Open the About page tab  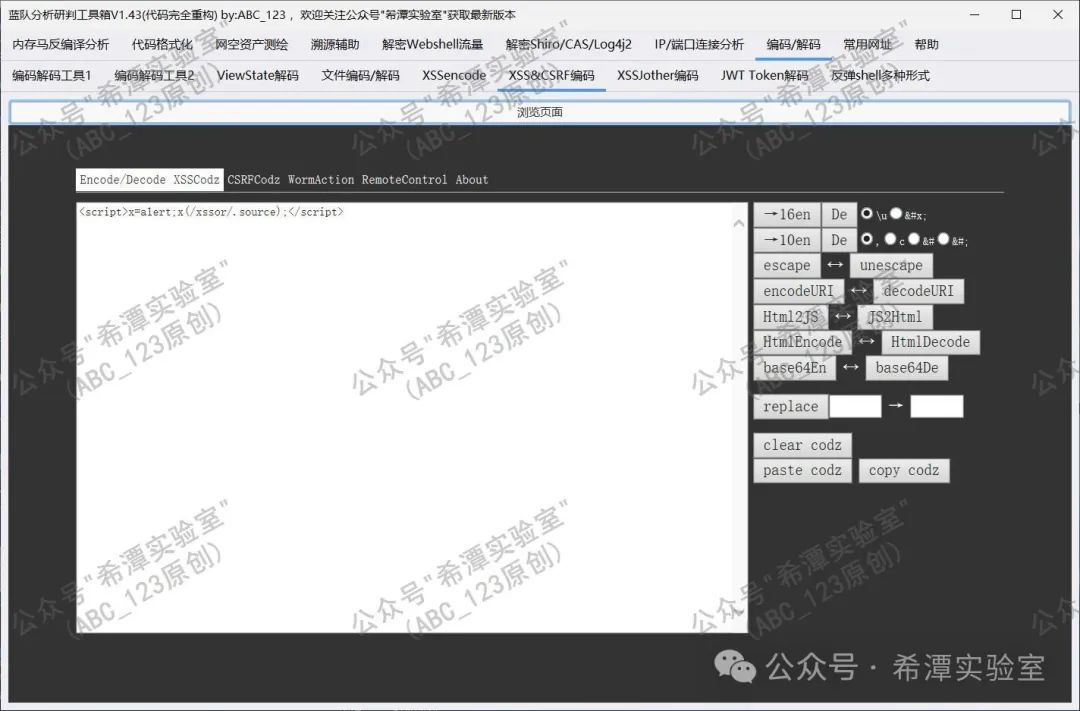pyautogui.click(x=472, y=180)
